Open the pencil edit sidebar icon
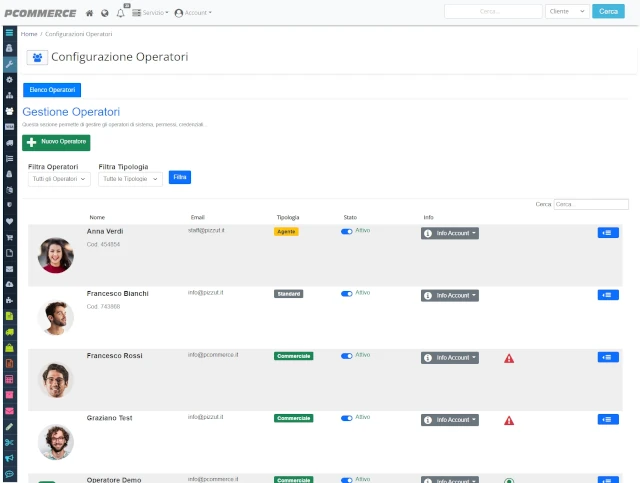640x483 pixels. [x=9, y=427]
